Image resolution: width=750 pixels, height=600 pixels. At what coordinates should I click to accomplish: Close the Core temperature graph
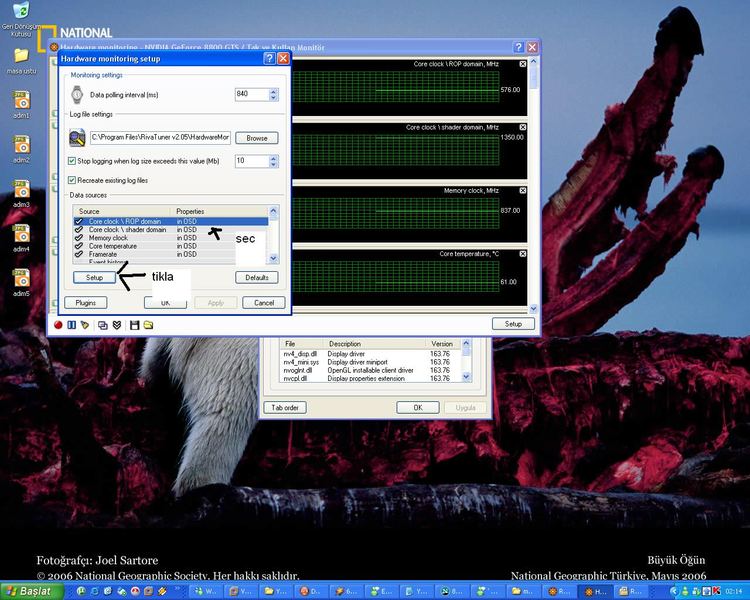coord(523,254)
